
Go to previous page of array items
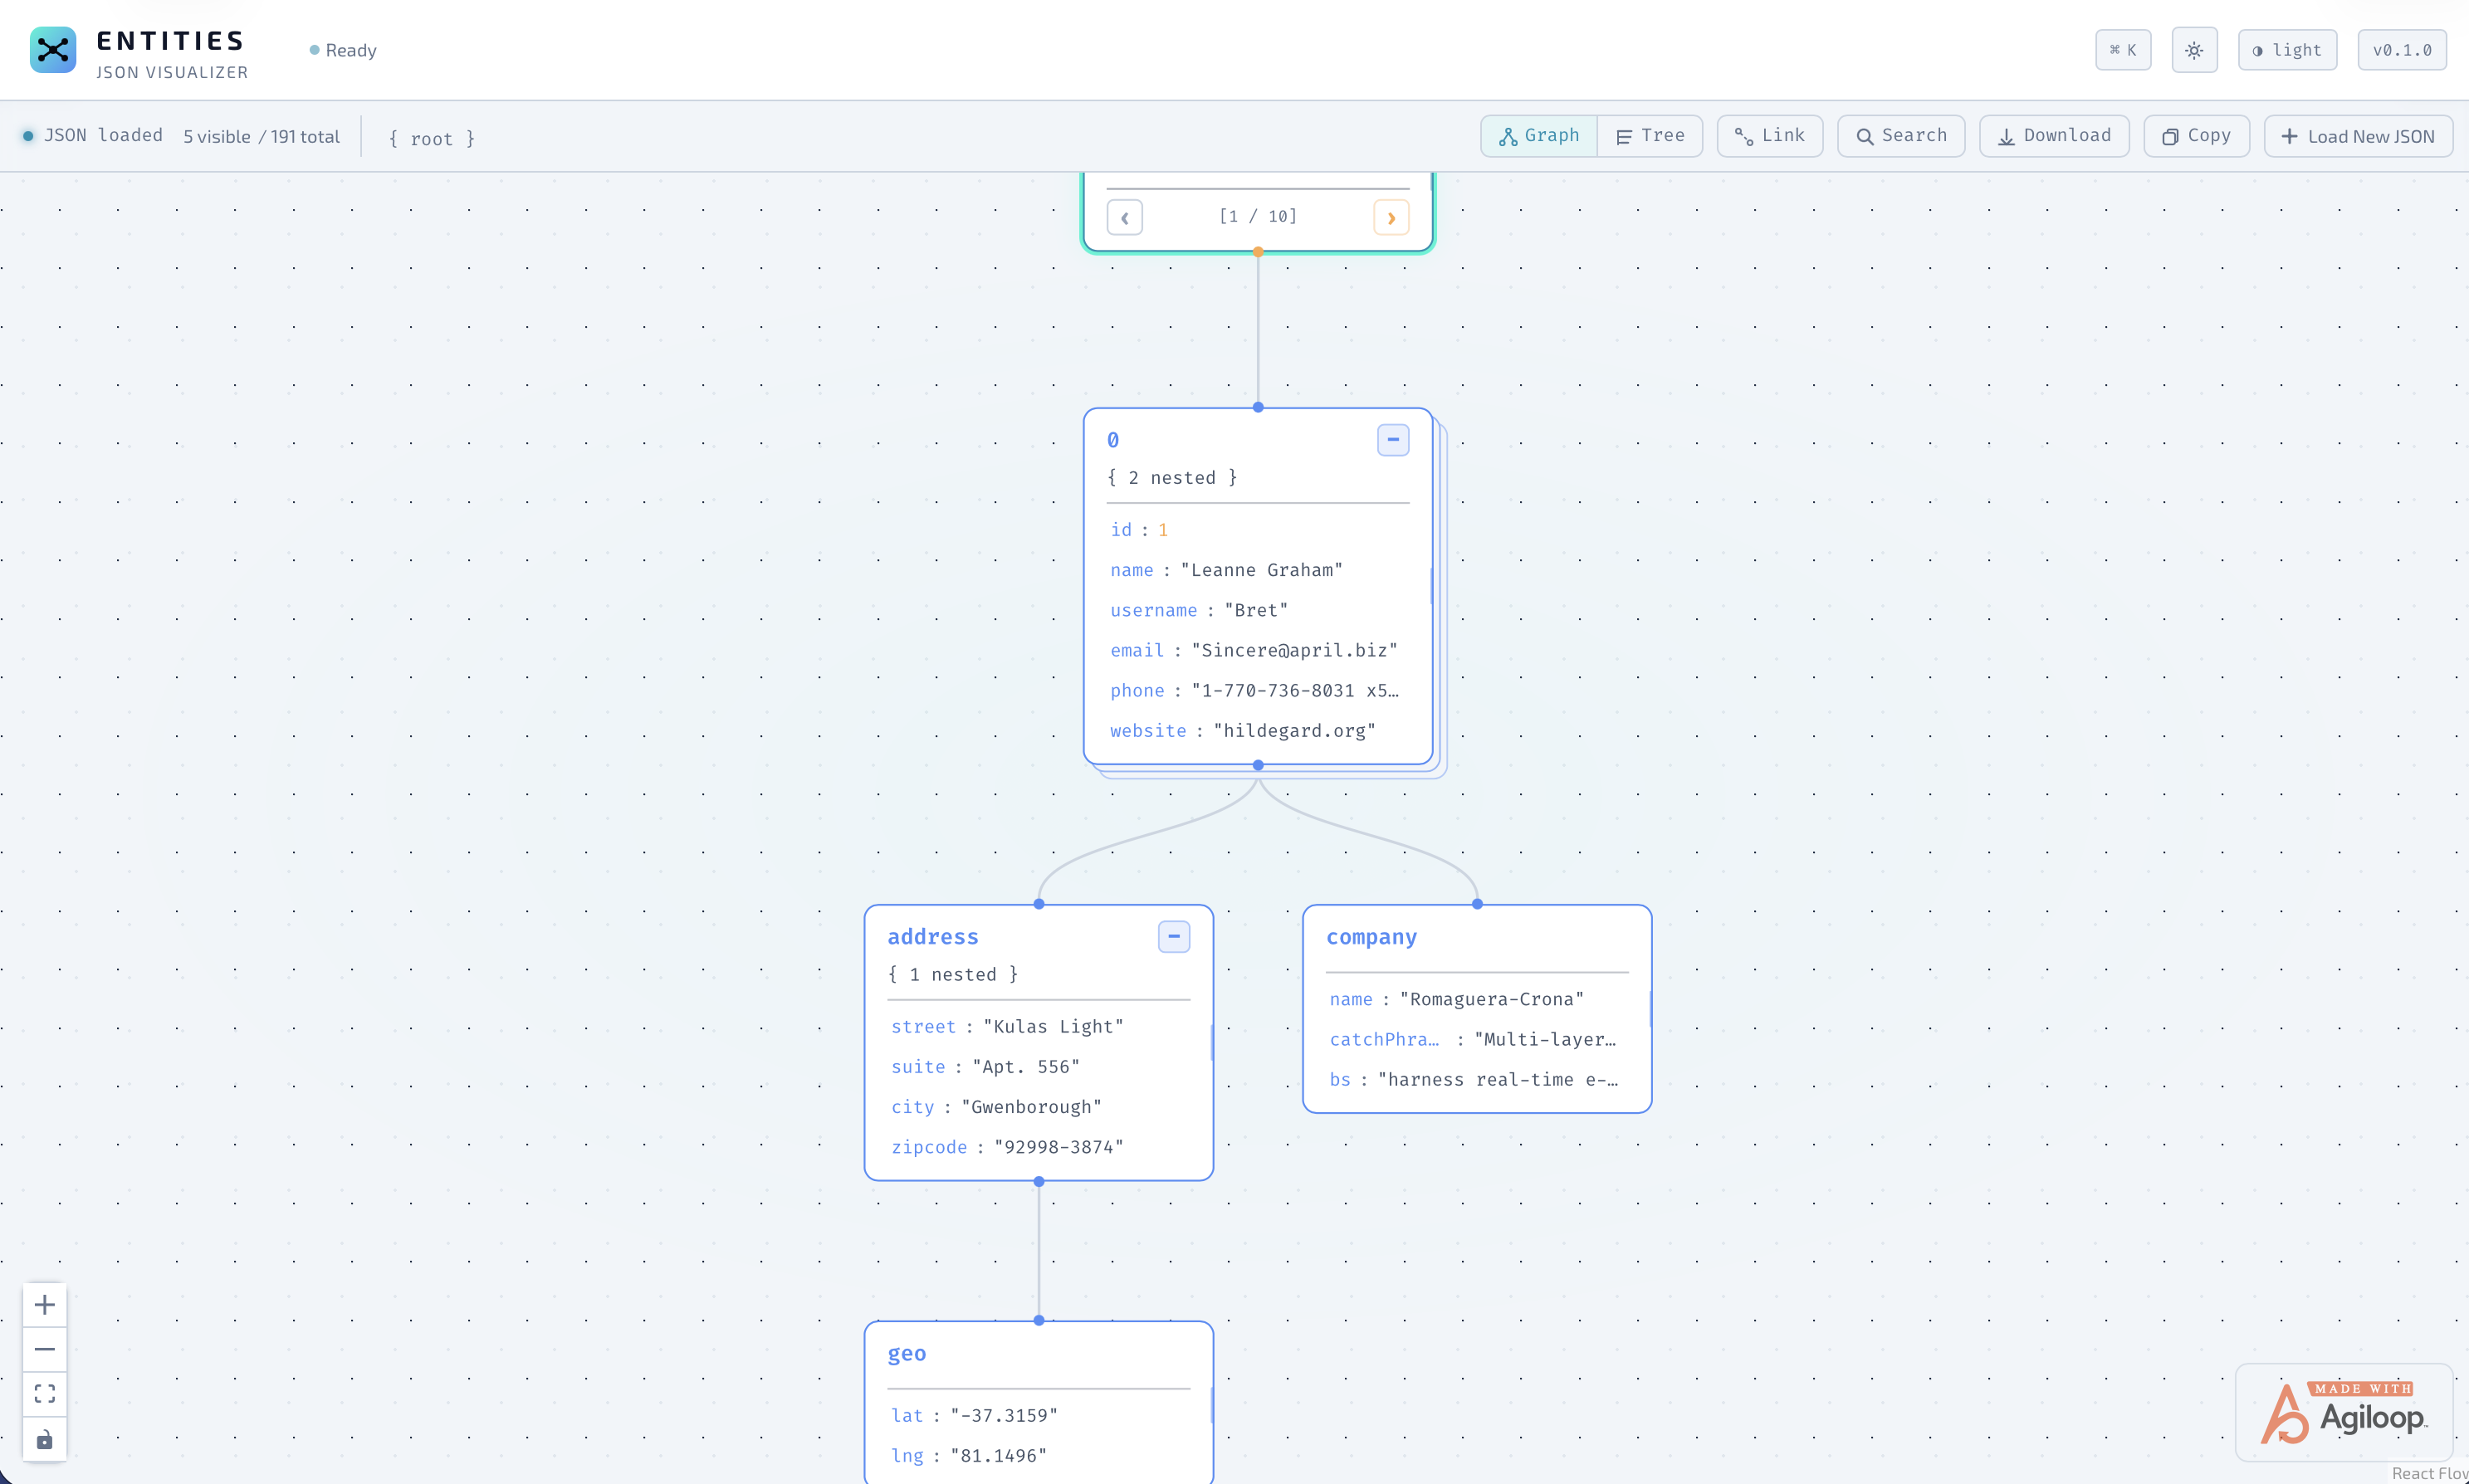[x=1124, y=216]
